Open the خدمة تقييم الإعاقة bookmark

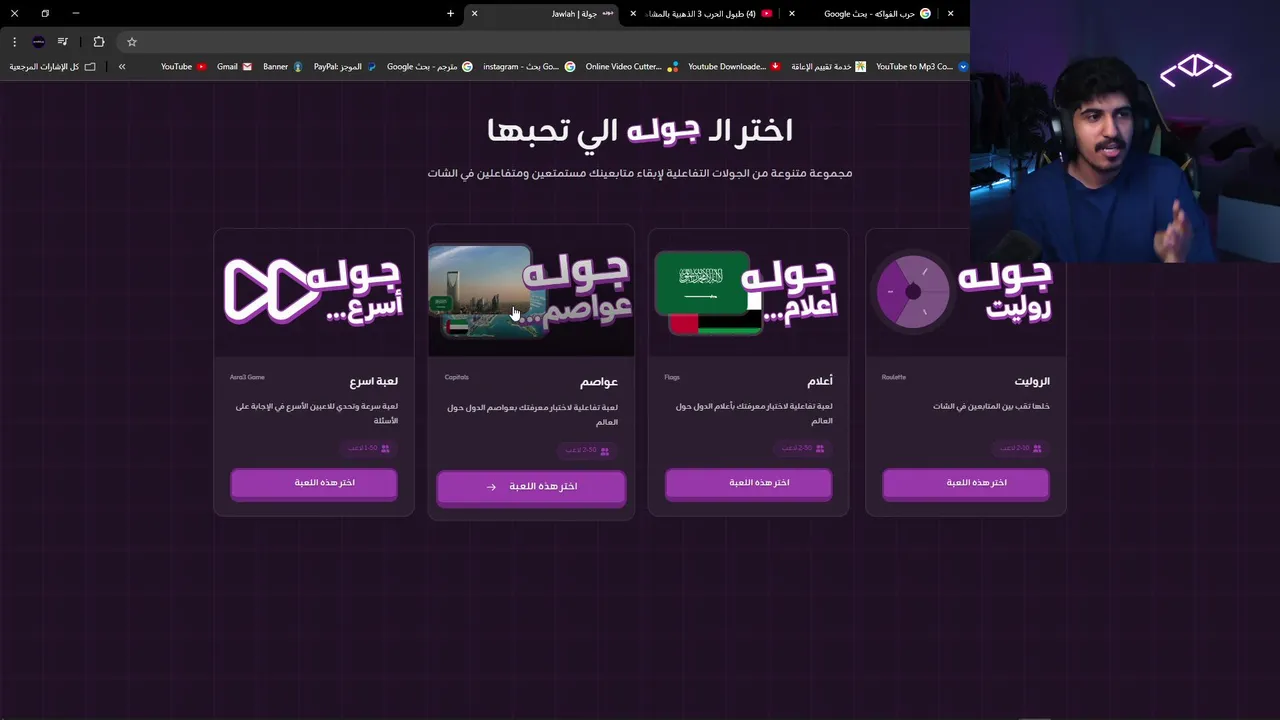[x=829, y=67]
